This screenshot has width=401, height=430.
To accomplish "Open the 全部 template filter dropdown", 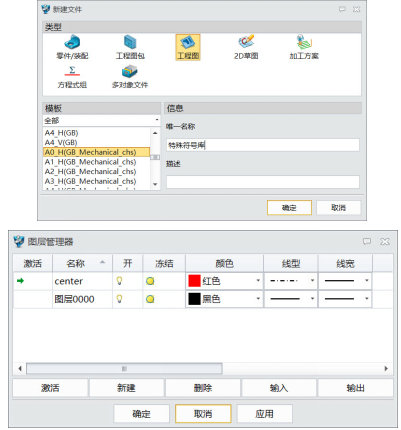I will [x=102, y=120].
